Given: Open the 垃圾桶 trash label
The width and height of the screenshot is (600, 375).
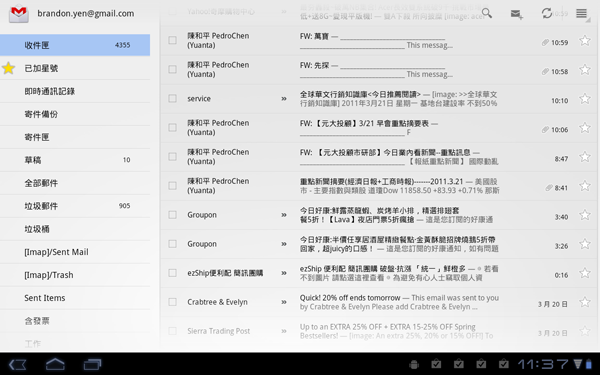Looking at the screenshot, I should [x=75, y=229].
